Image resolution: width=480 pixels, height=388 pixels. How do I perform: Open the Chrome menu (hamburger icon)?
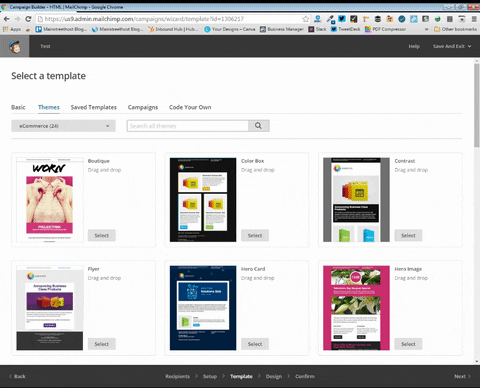pos(474,19)
